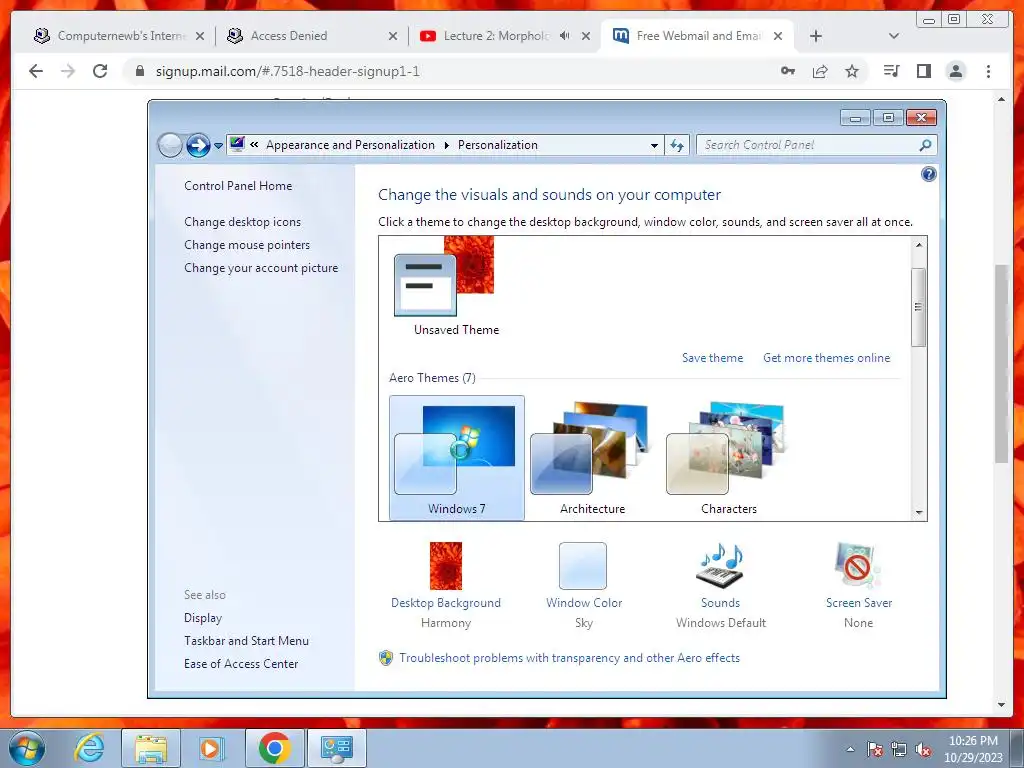Open Change mouse pointers link

[x=247, y=245]
